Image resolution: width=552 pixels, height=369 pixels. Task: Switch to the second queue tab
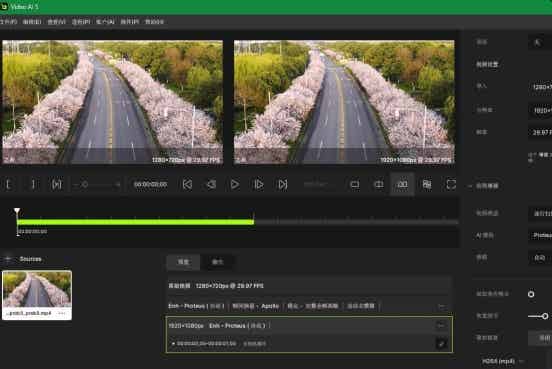(218, 262)
